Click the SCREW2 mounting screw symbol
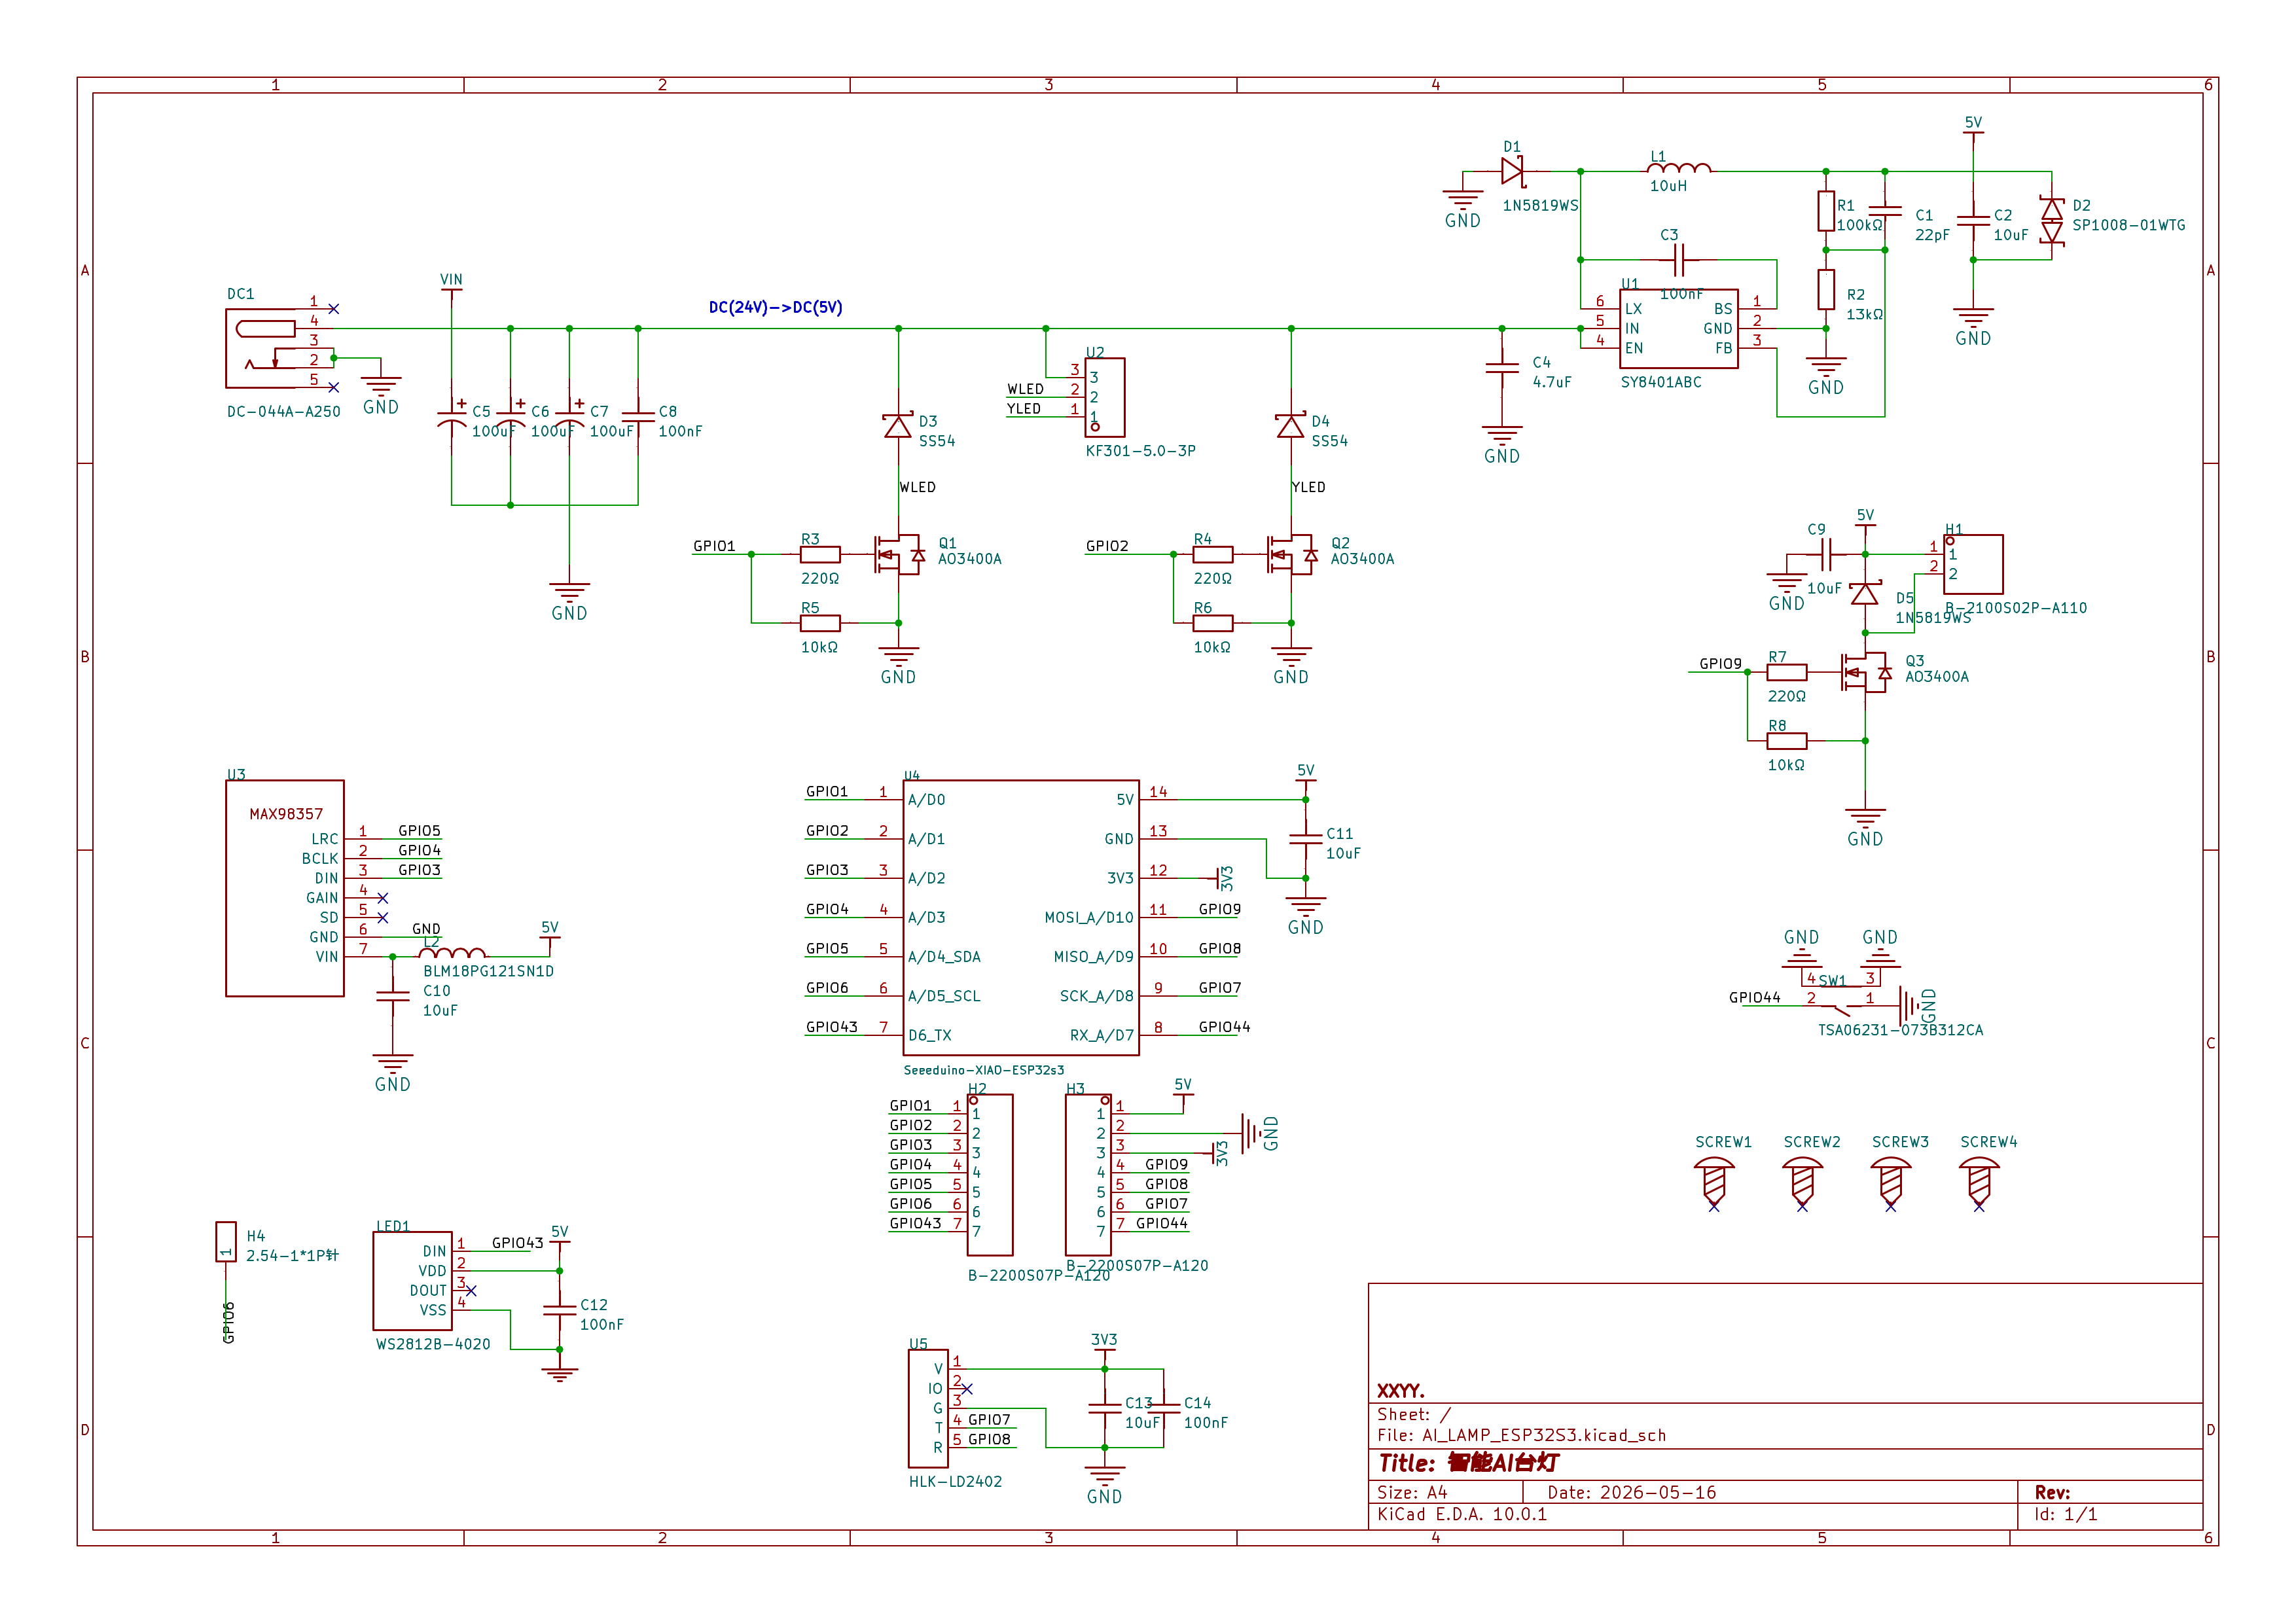Viewport: 2296px width, 1623px height. [1802, 1183]
